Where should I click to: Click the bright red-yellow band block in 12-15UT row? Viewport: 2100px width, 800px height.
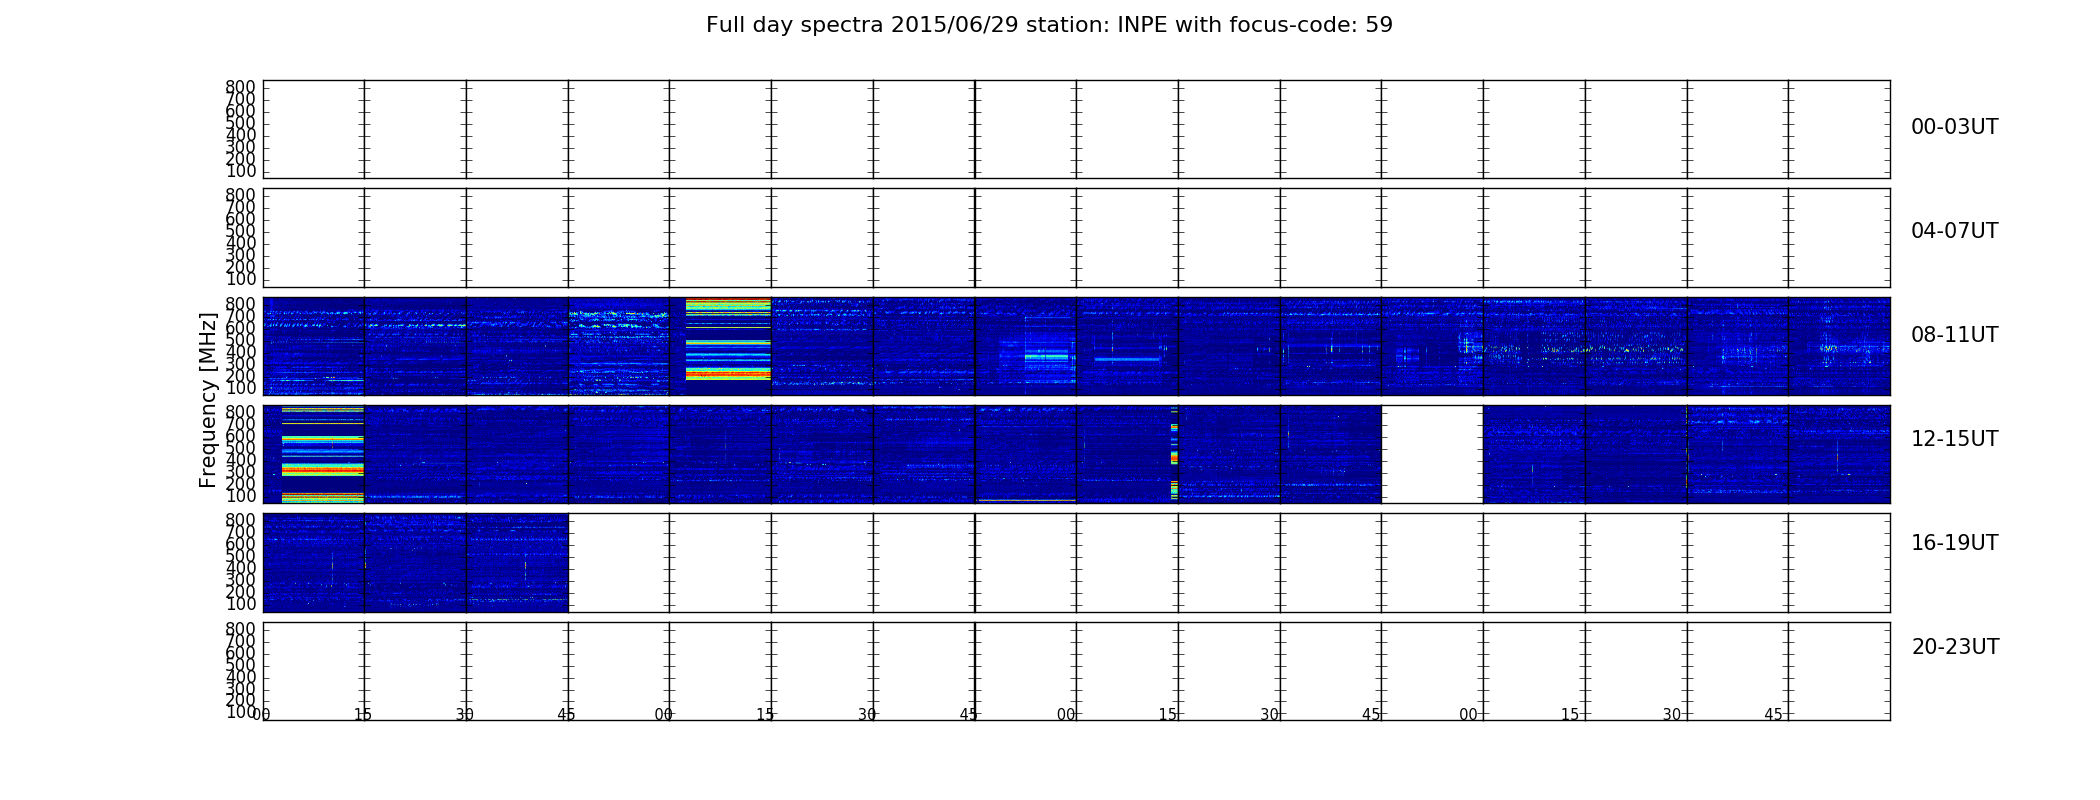point(322,454)
